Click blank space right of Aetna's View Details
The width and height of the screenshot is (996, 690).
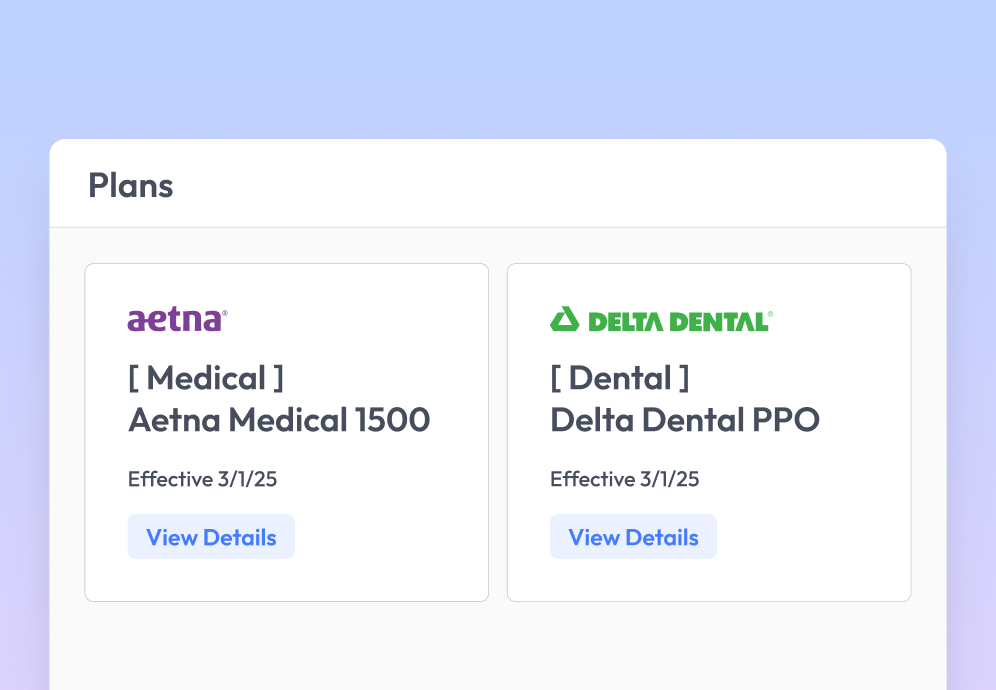pyautogui.click(x=390, y=537)
